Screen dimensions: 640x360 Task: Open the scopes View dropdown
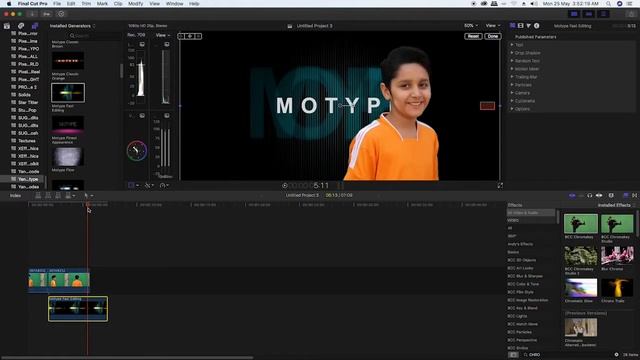point(162,36)
